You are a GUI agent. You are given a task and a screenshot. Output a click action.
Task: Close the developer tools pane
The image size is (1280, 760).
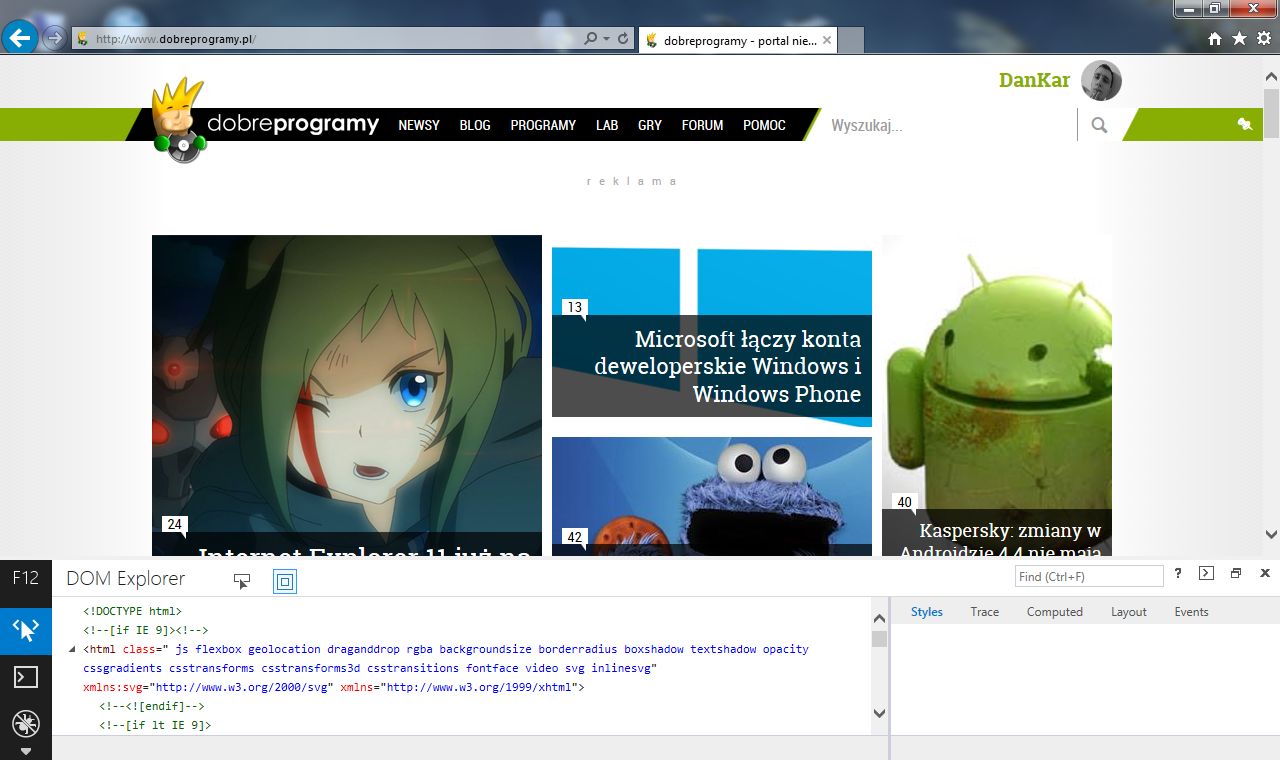(1265, 574)
